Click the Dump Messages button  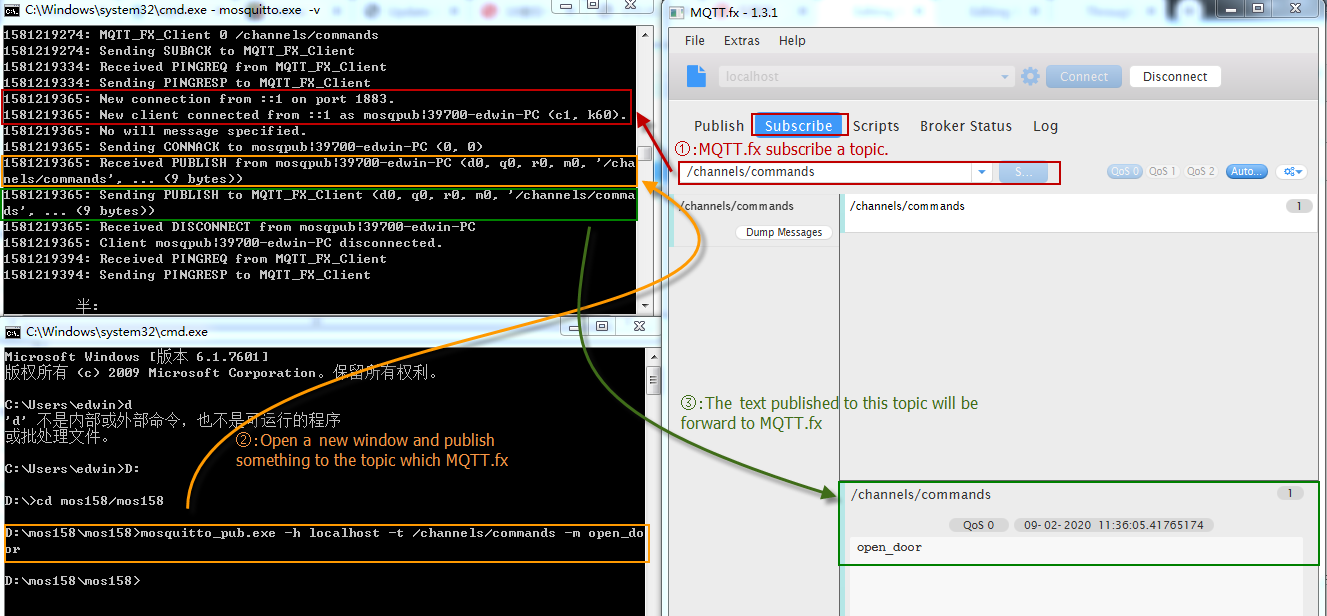click(x=784, y=232)
